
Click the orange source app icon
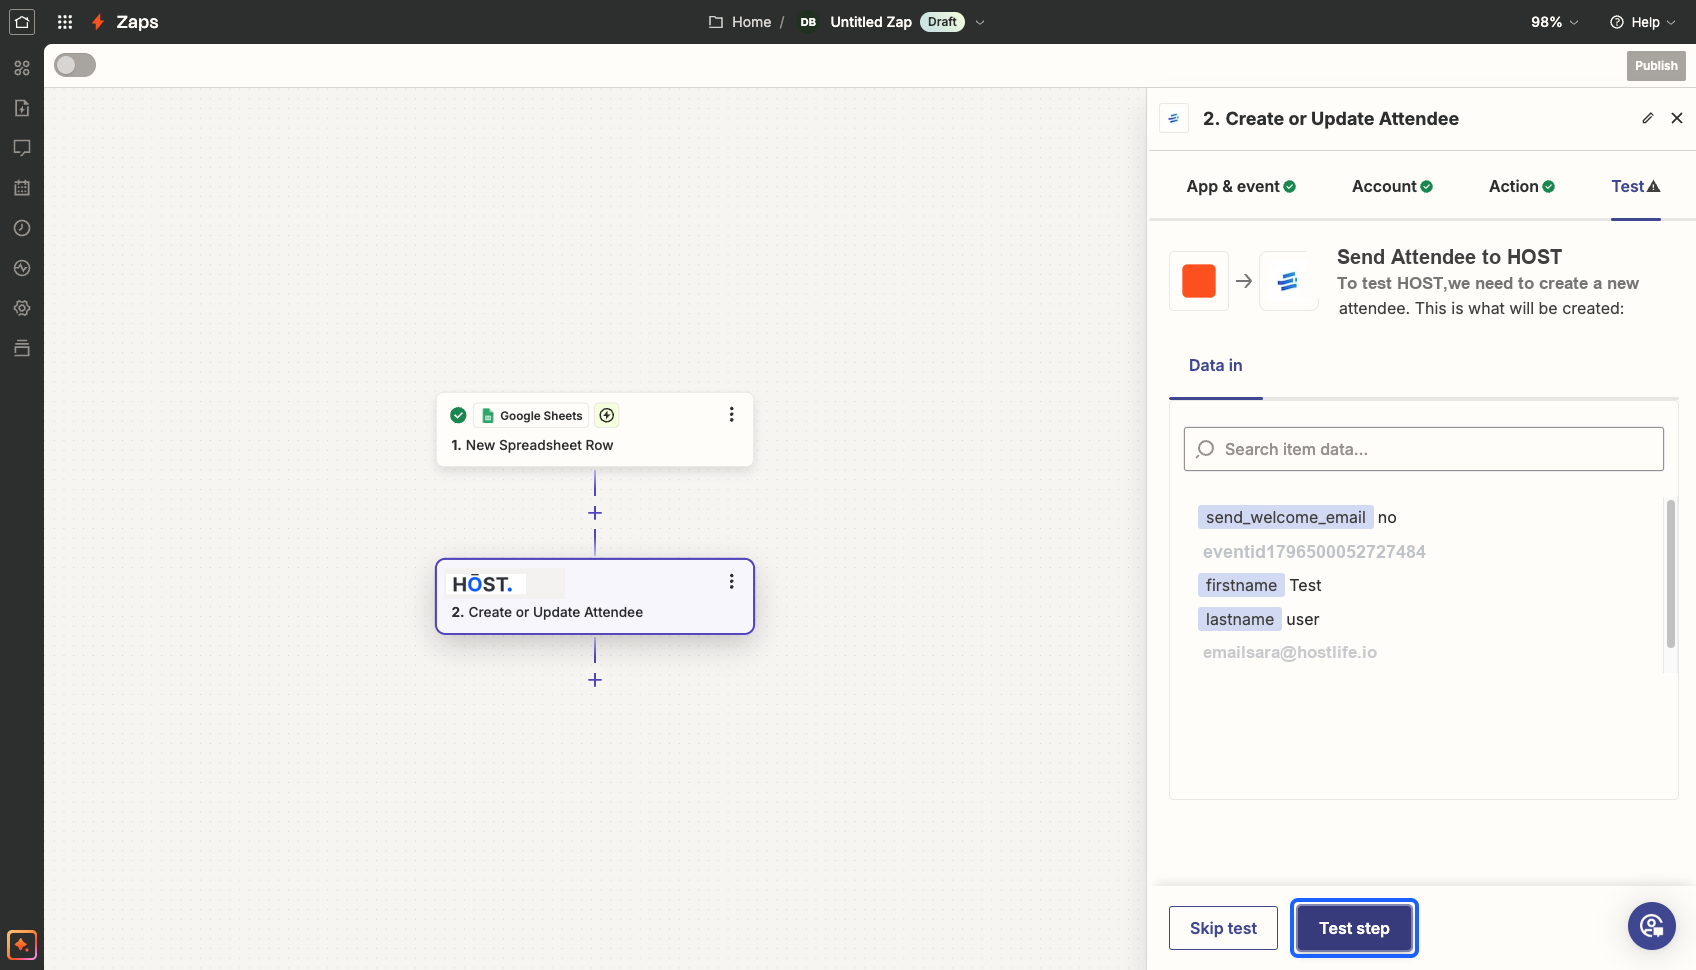1199,281
